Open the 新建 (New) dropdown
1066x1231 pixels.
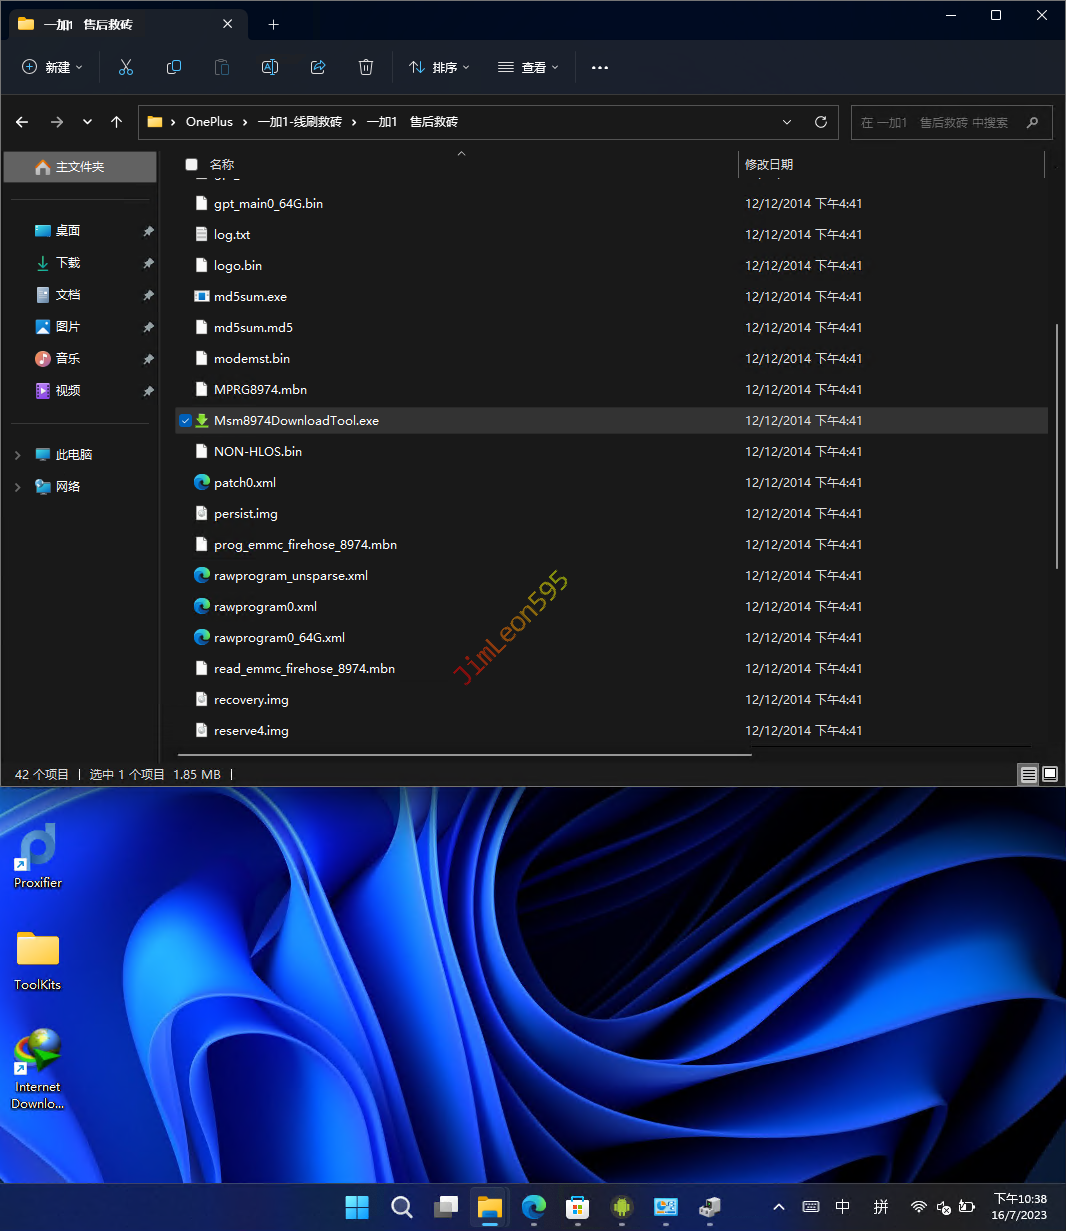52,67
